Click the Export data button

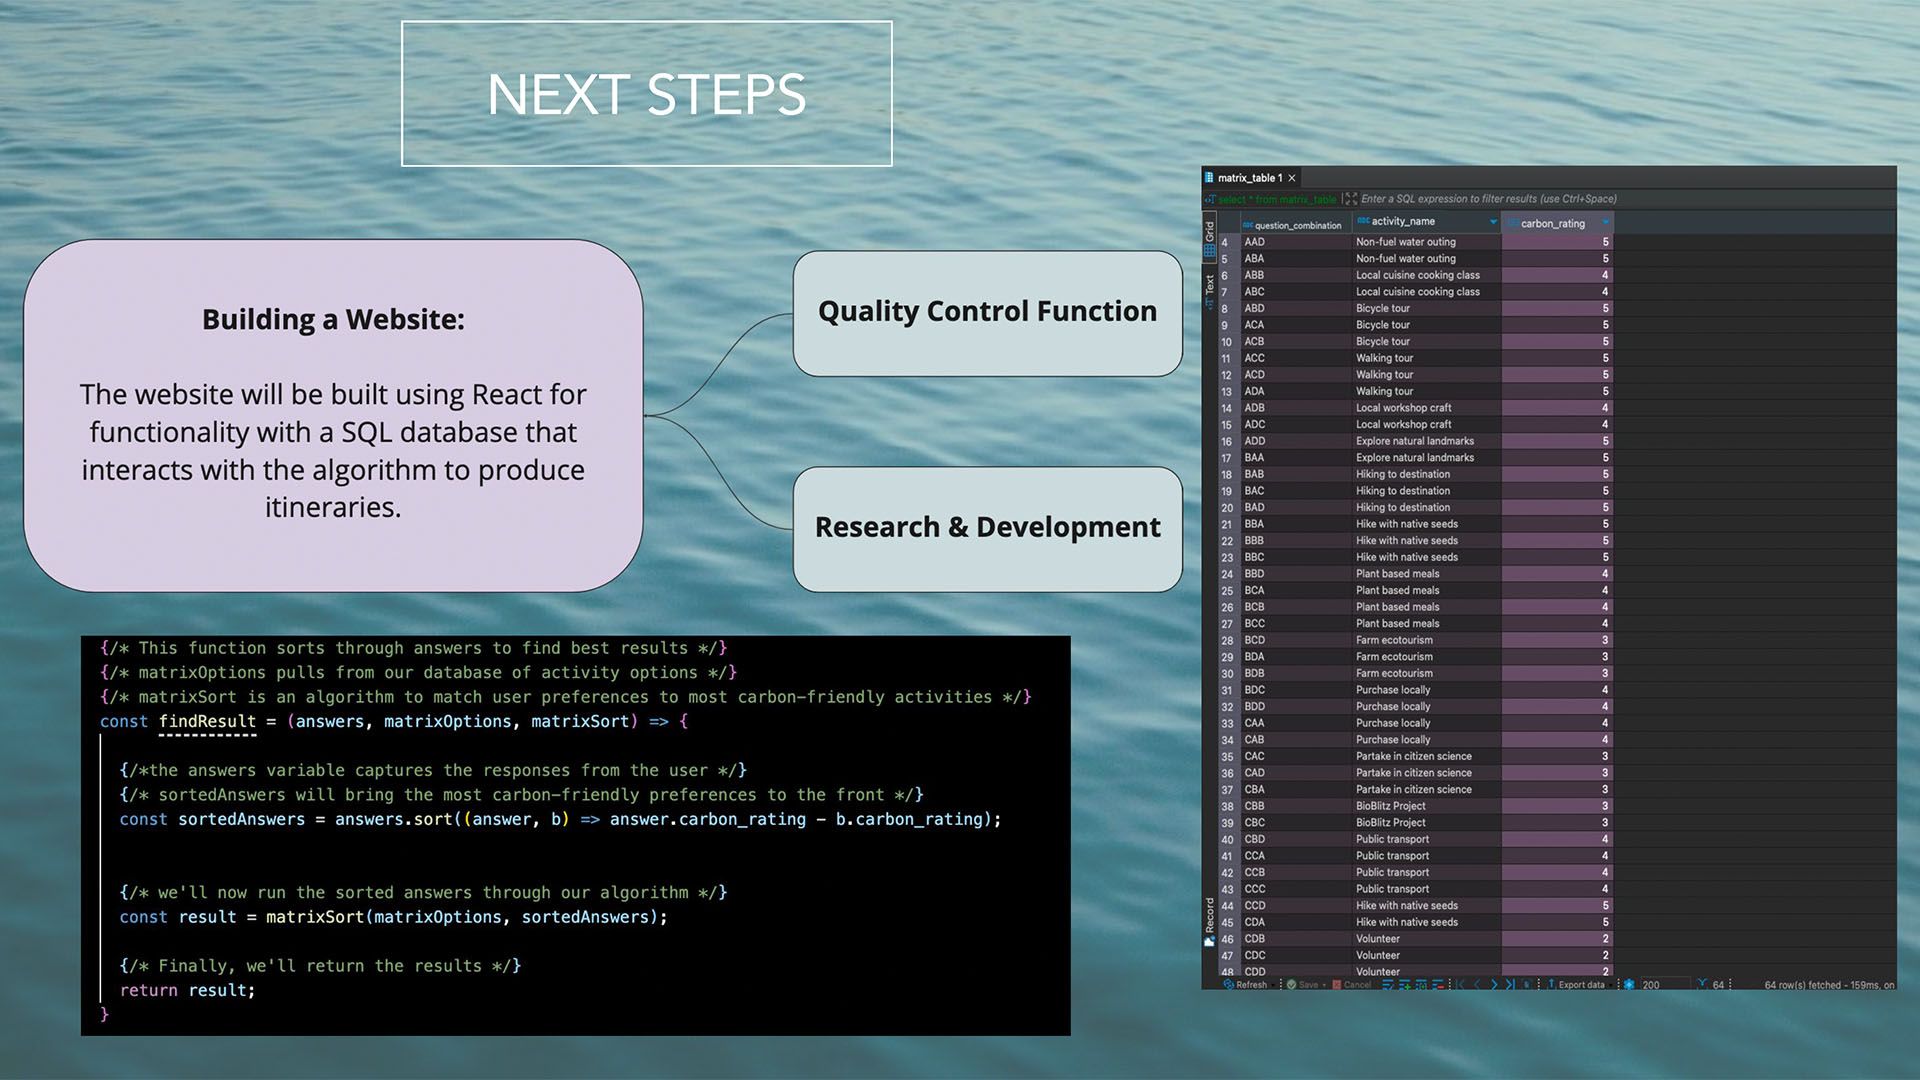(x=1580, y=985)
